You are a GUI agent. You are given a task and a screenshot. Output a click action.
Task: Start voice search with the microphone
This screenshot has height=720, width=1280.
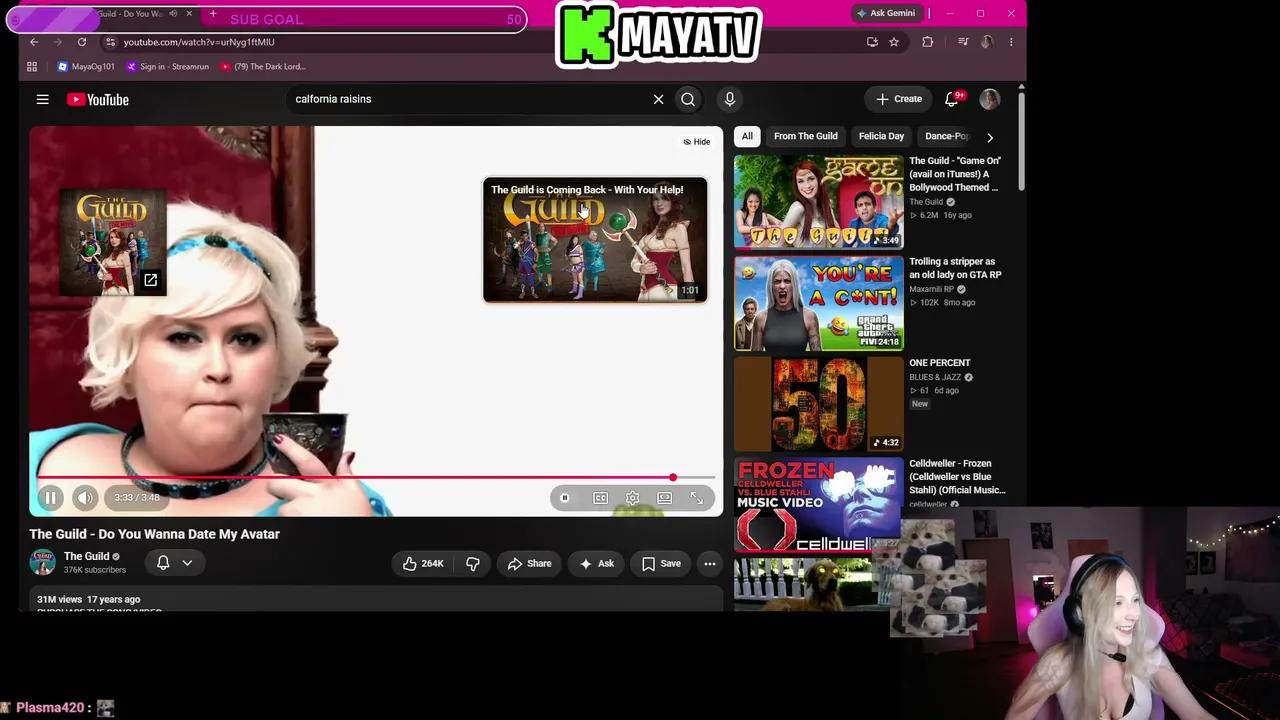[x=730, y=99]
